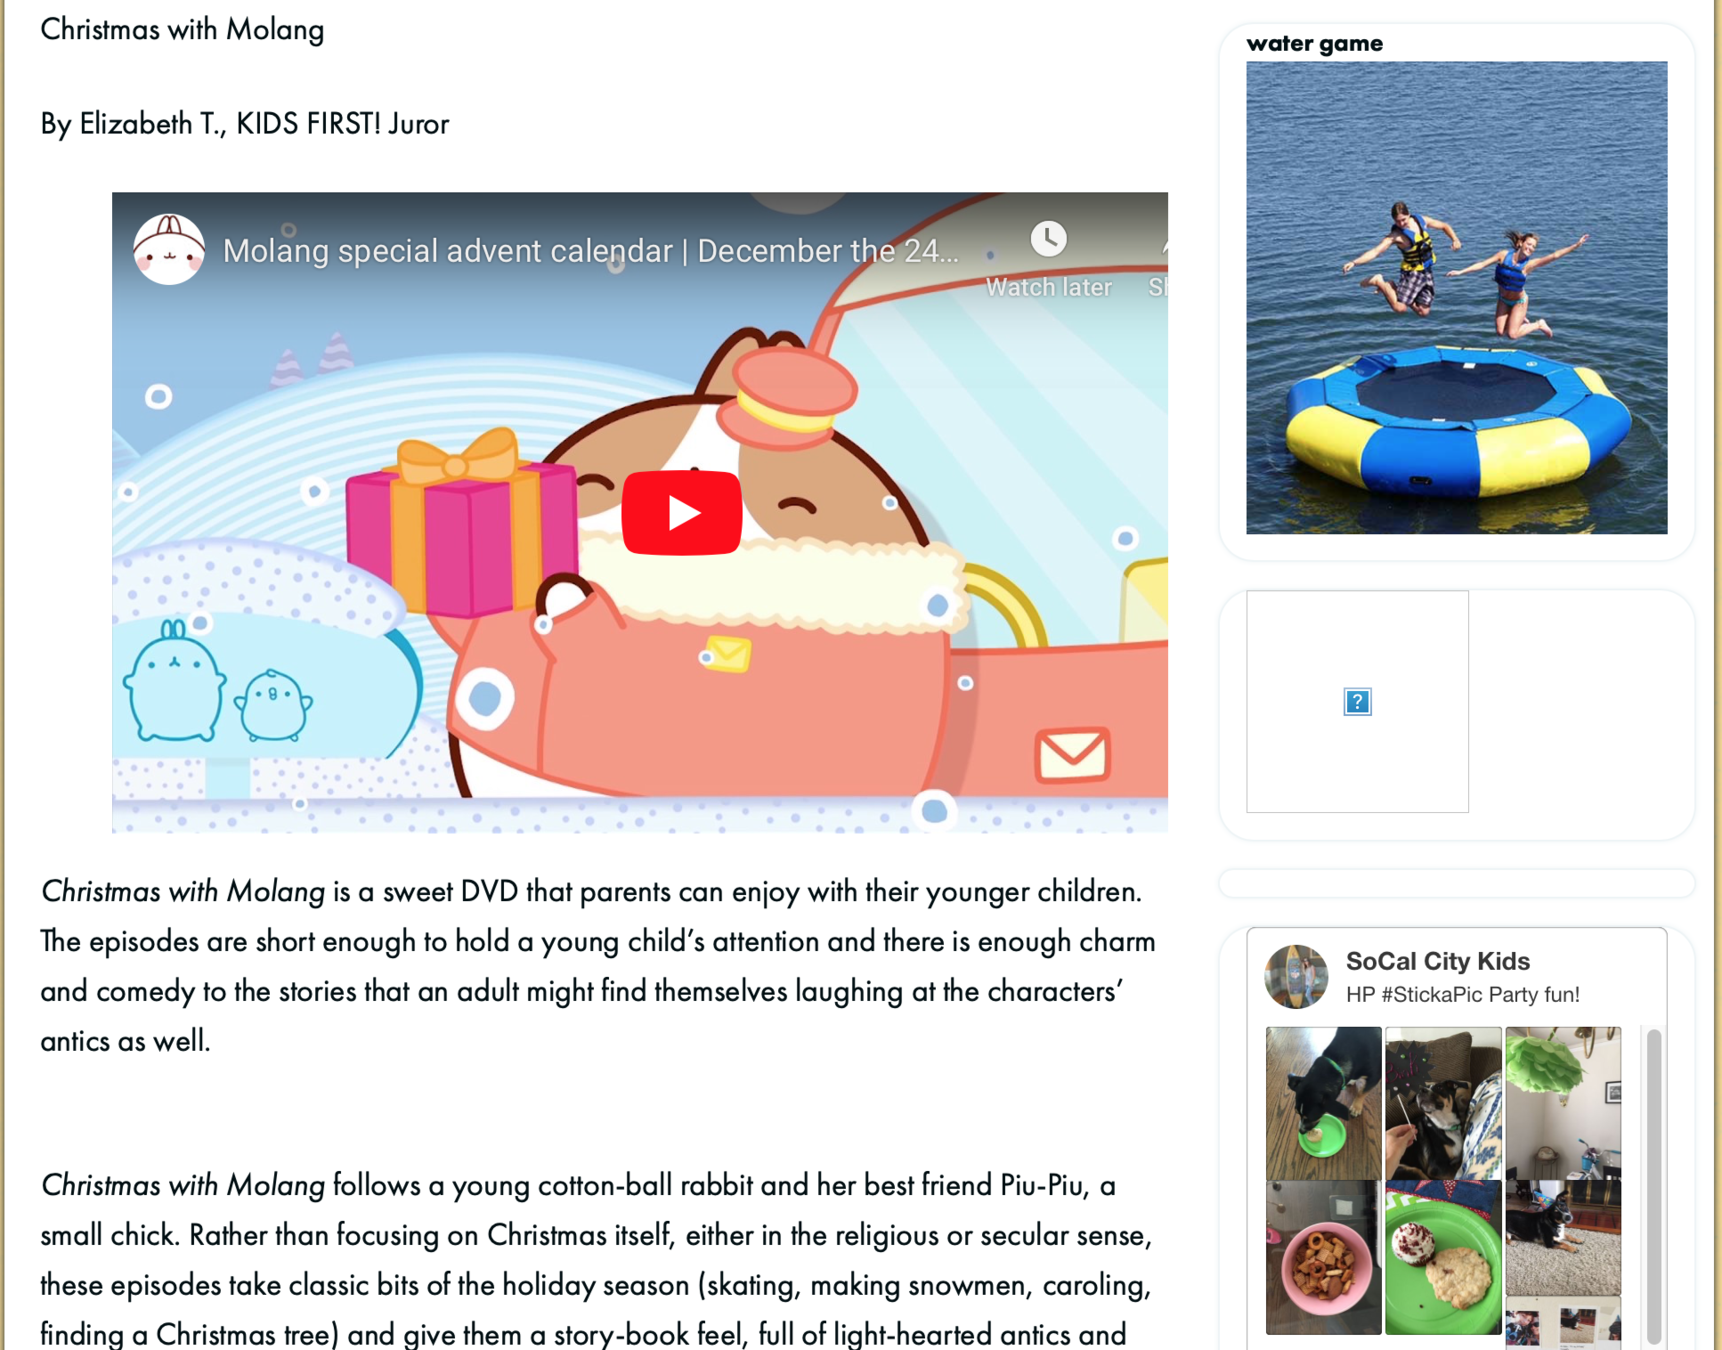Open the SoCal City Kids page link
1722x1350 pixels.
click(1437, 961)
